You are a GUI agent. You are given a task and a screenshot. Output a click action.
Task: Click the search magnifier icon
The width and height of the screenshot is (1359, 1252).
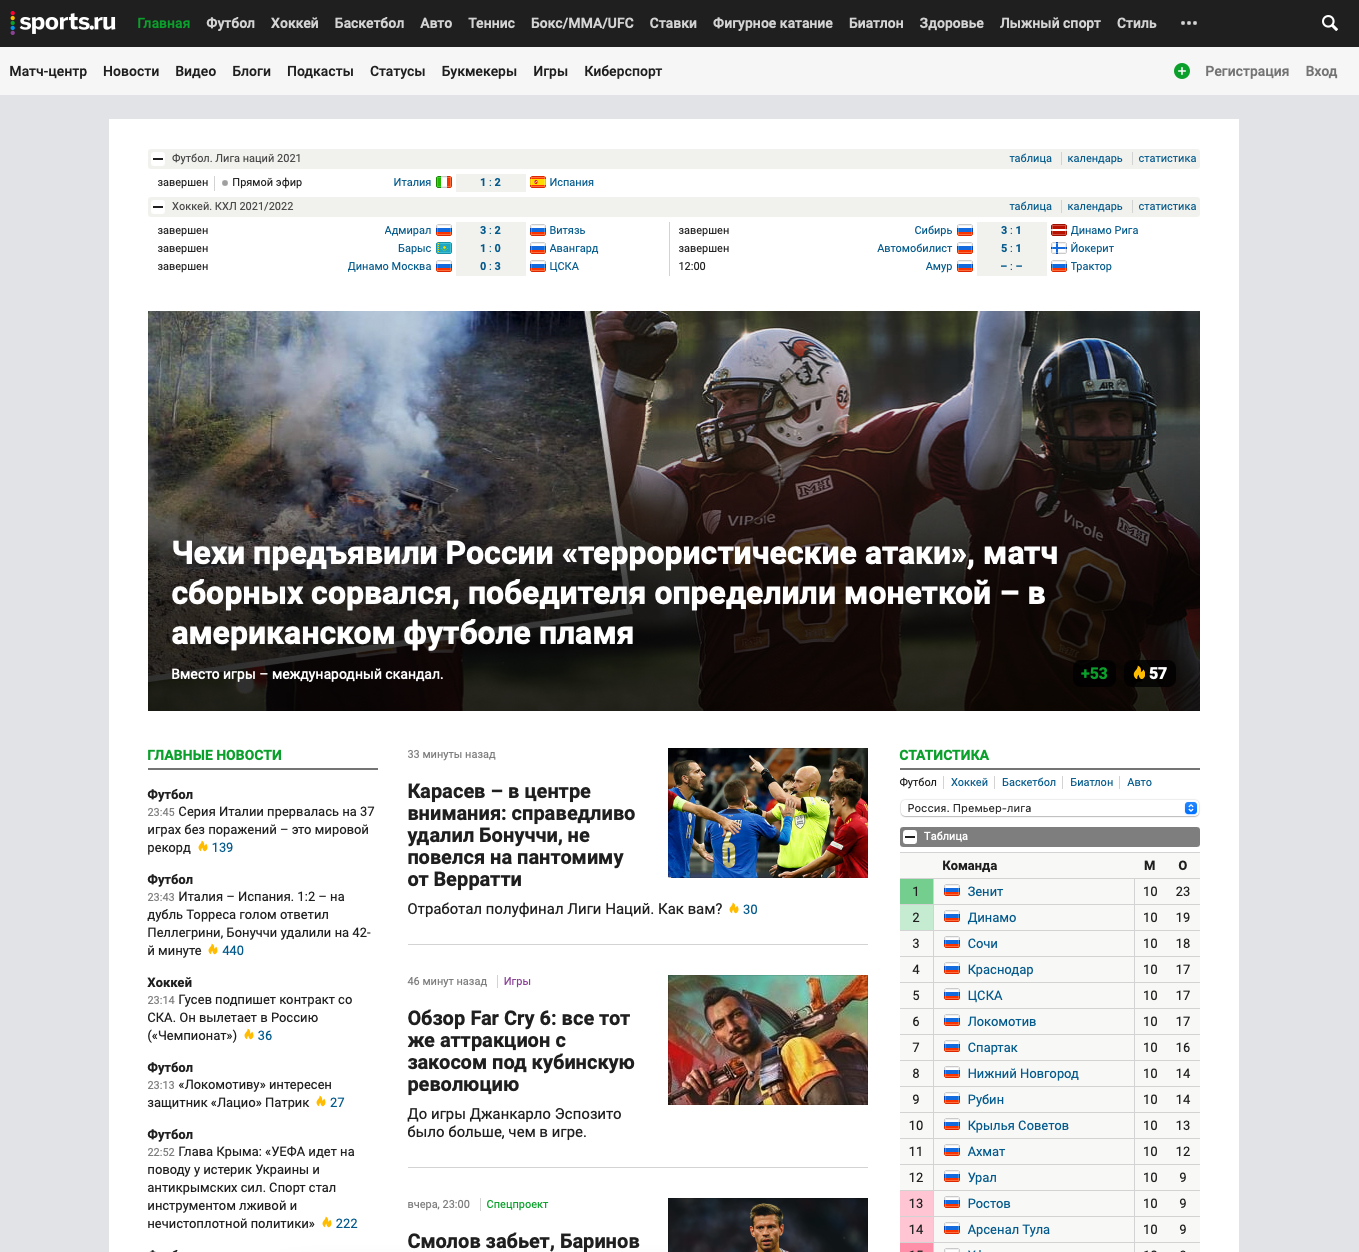(x=1329, y=23)
